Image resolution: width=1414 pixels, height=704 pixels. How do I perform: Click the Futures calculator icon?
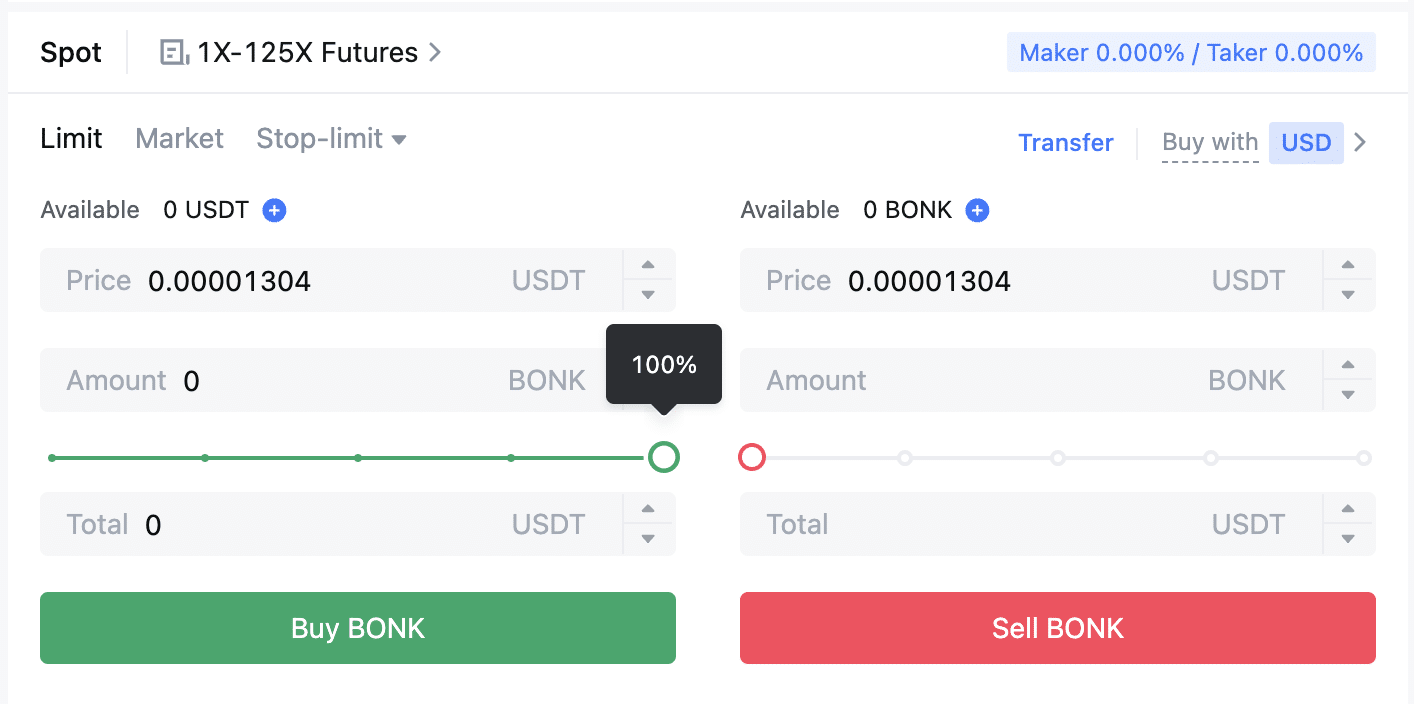point(174,52)
